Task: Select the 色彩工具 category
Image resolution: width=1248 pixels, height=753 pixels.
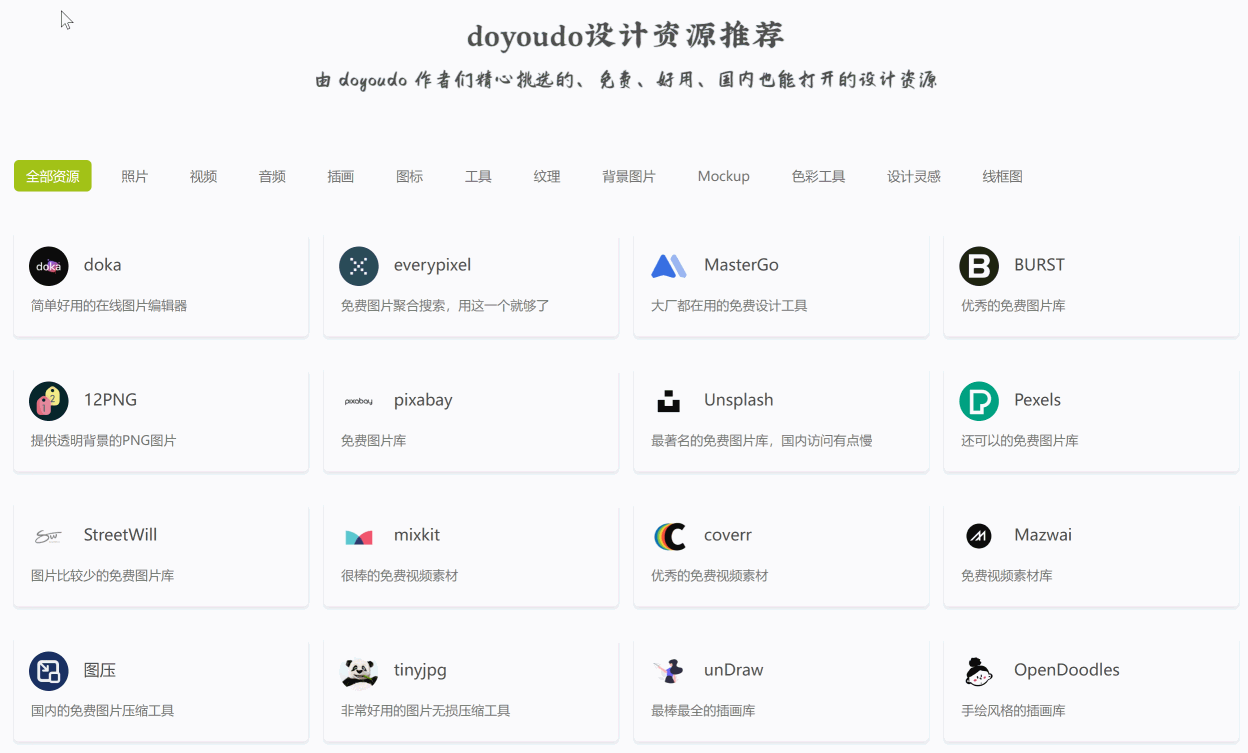Action: pyautogui.click(x=818, y=176)
